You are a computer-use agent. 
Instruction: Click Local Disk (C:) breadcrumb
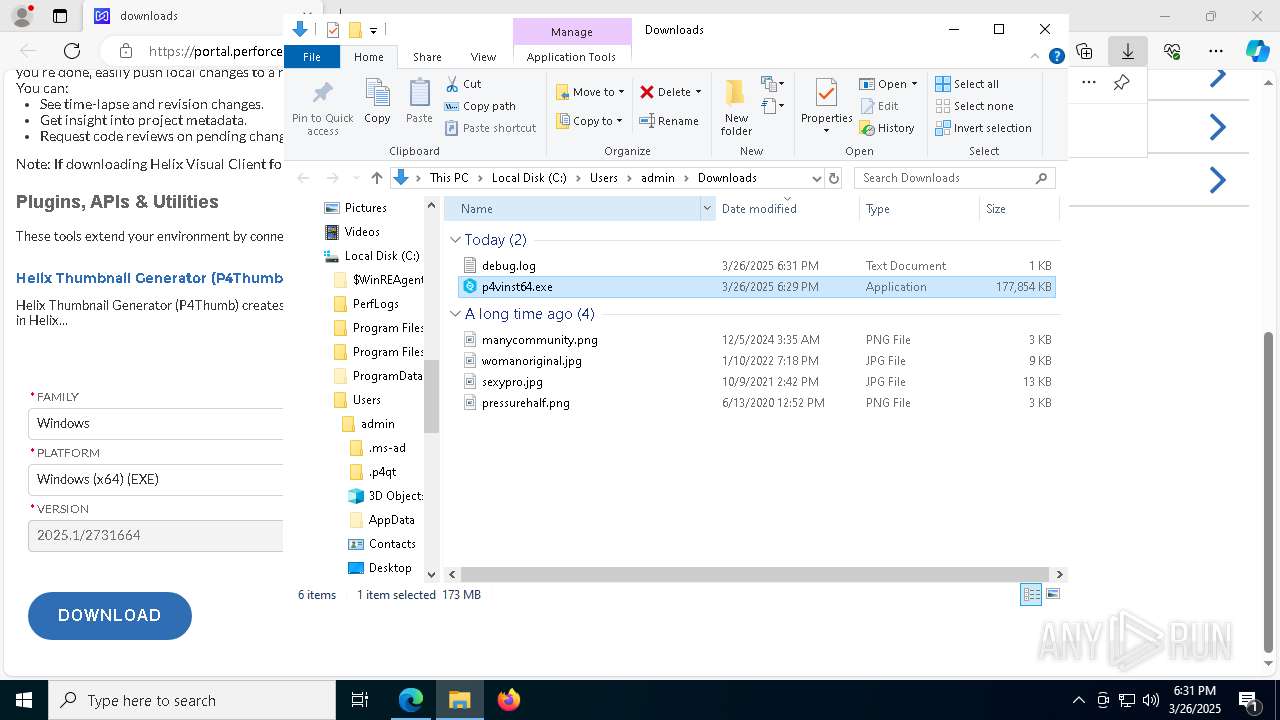click(x=529, y=178)
